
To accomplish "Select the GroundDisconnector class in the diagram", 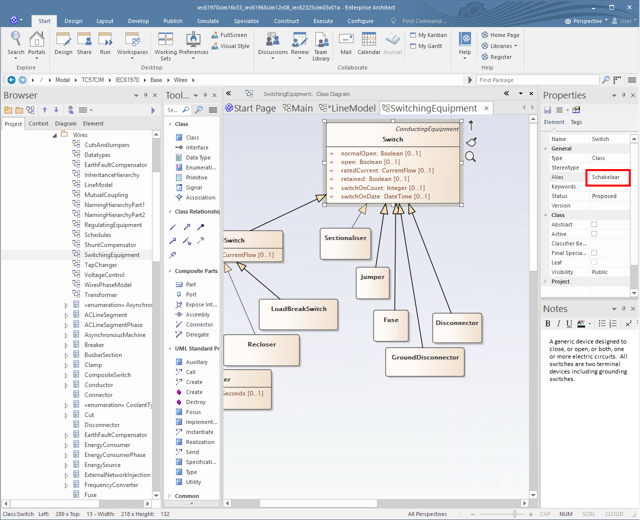I will 425,362.
